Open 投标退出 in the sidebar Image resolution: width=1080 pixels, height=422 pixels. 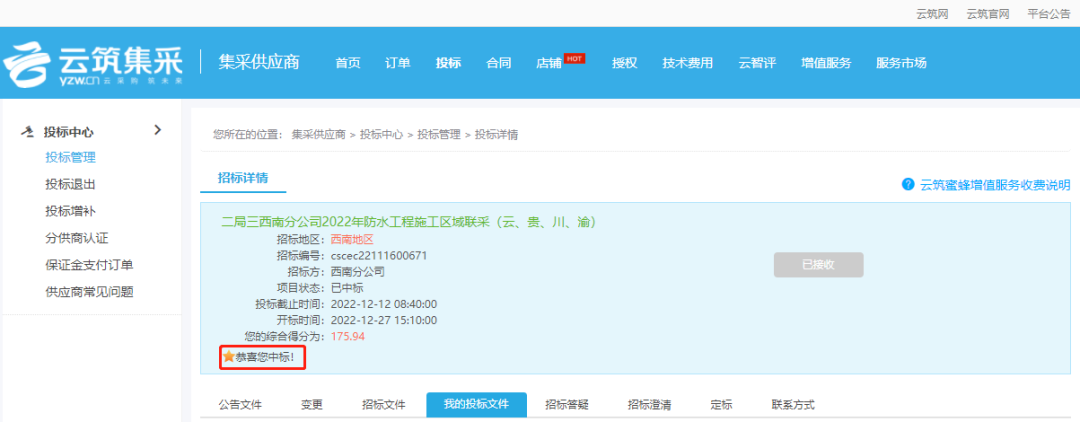click(70, 185)
